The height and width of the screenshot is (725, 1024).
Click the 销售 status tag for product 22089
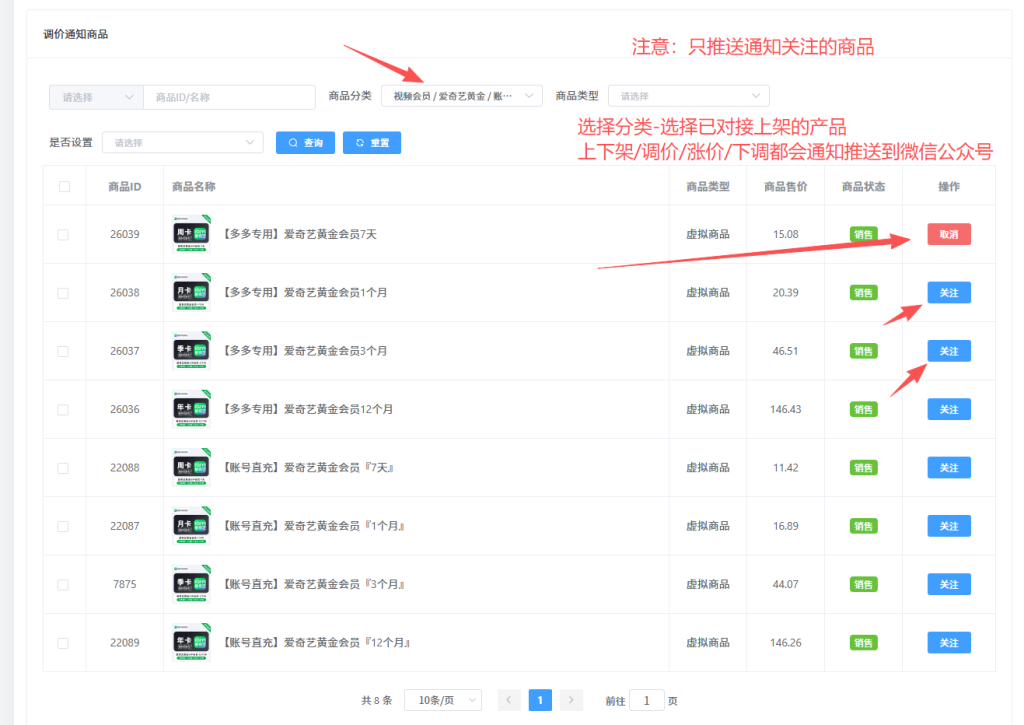863,643
